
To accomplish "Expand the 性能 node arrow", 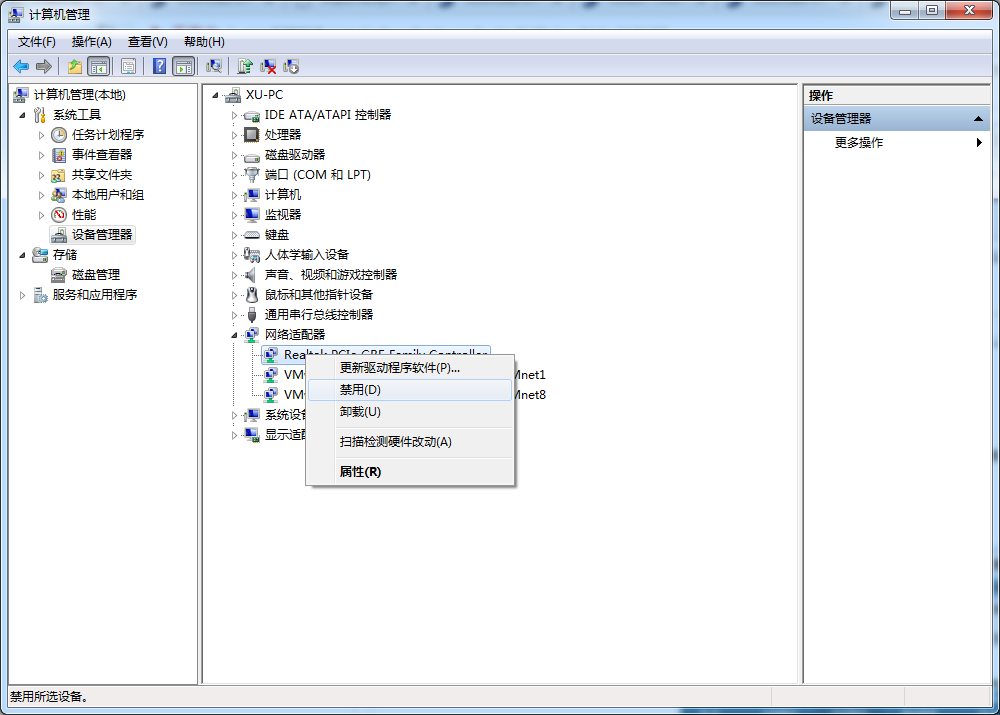I will pyautogui.click(x=41, y=215).
